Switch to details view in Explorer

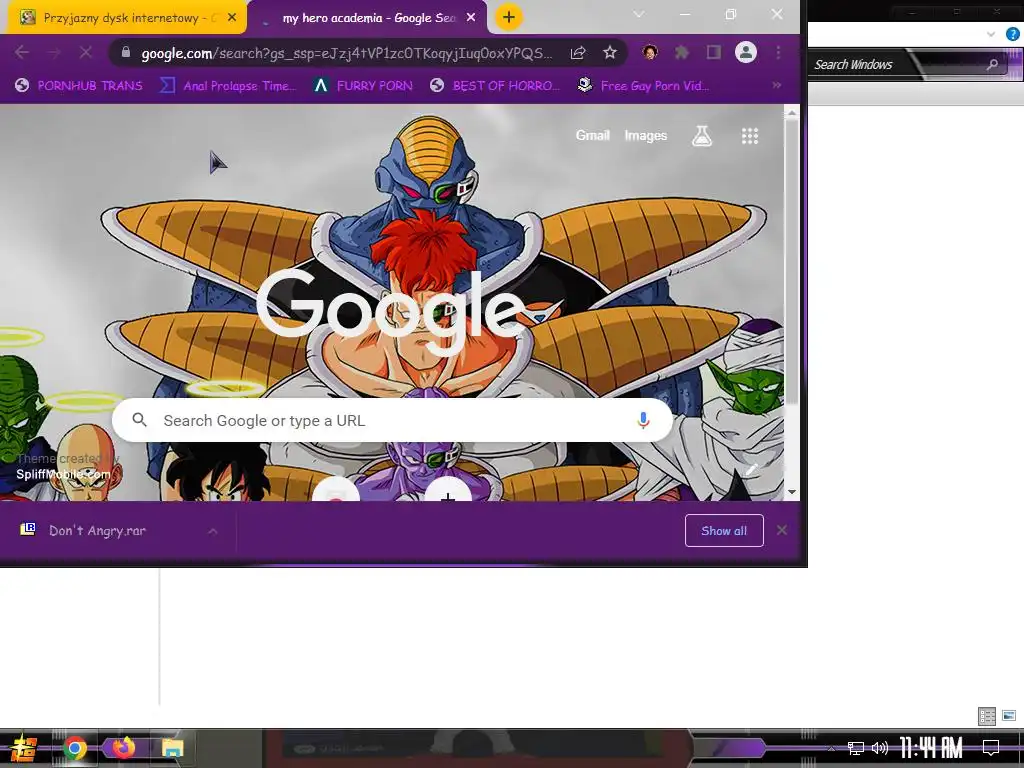(x=987, y=716)
